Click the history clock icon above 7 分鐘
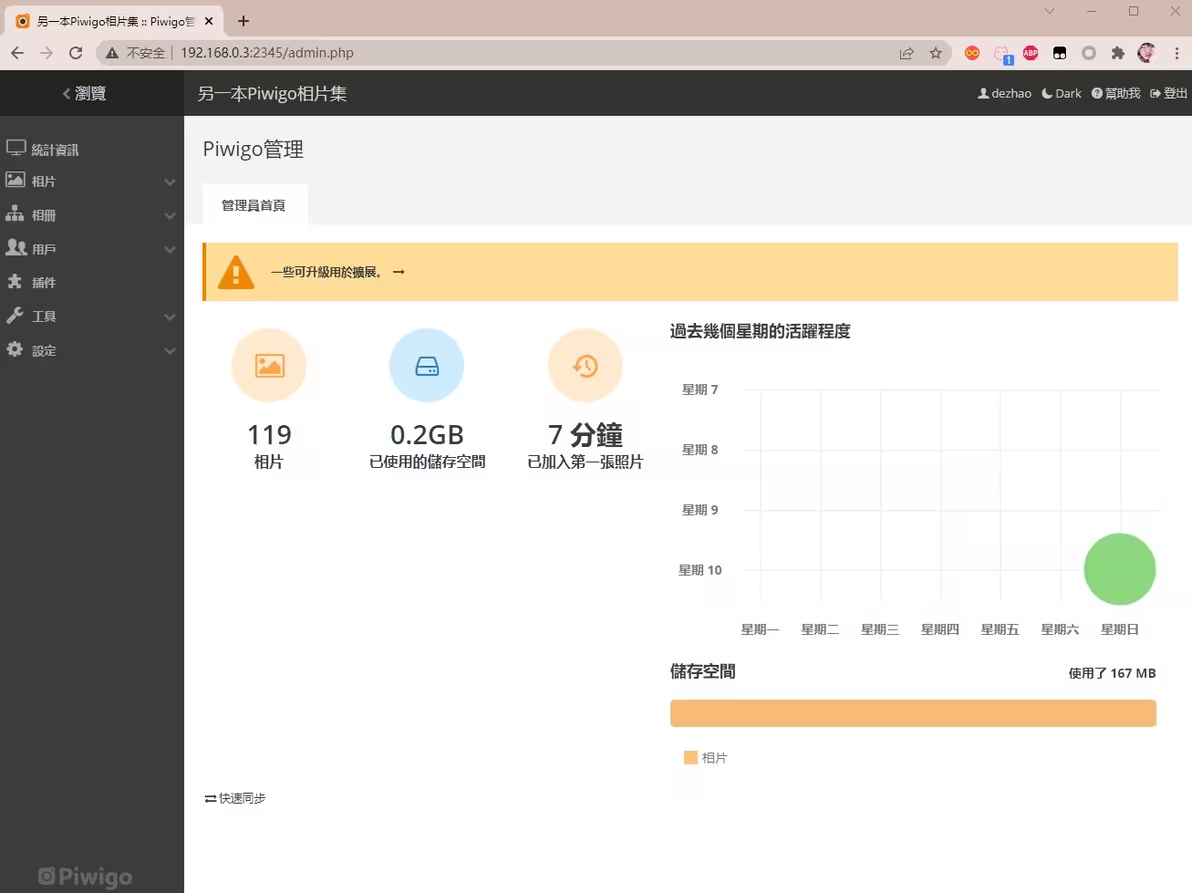This screenshot has height=893, width=1192. (585, 366)
